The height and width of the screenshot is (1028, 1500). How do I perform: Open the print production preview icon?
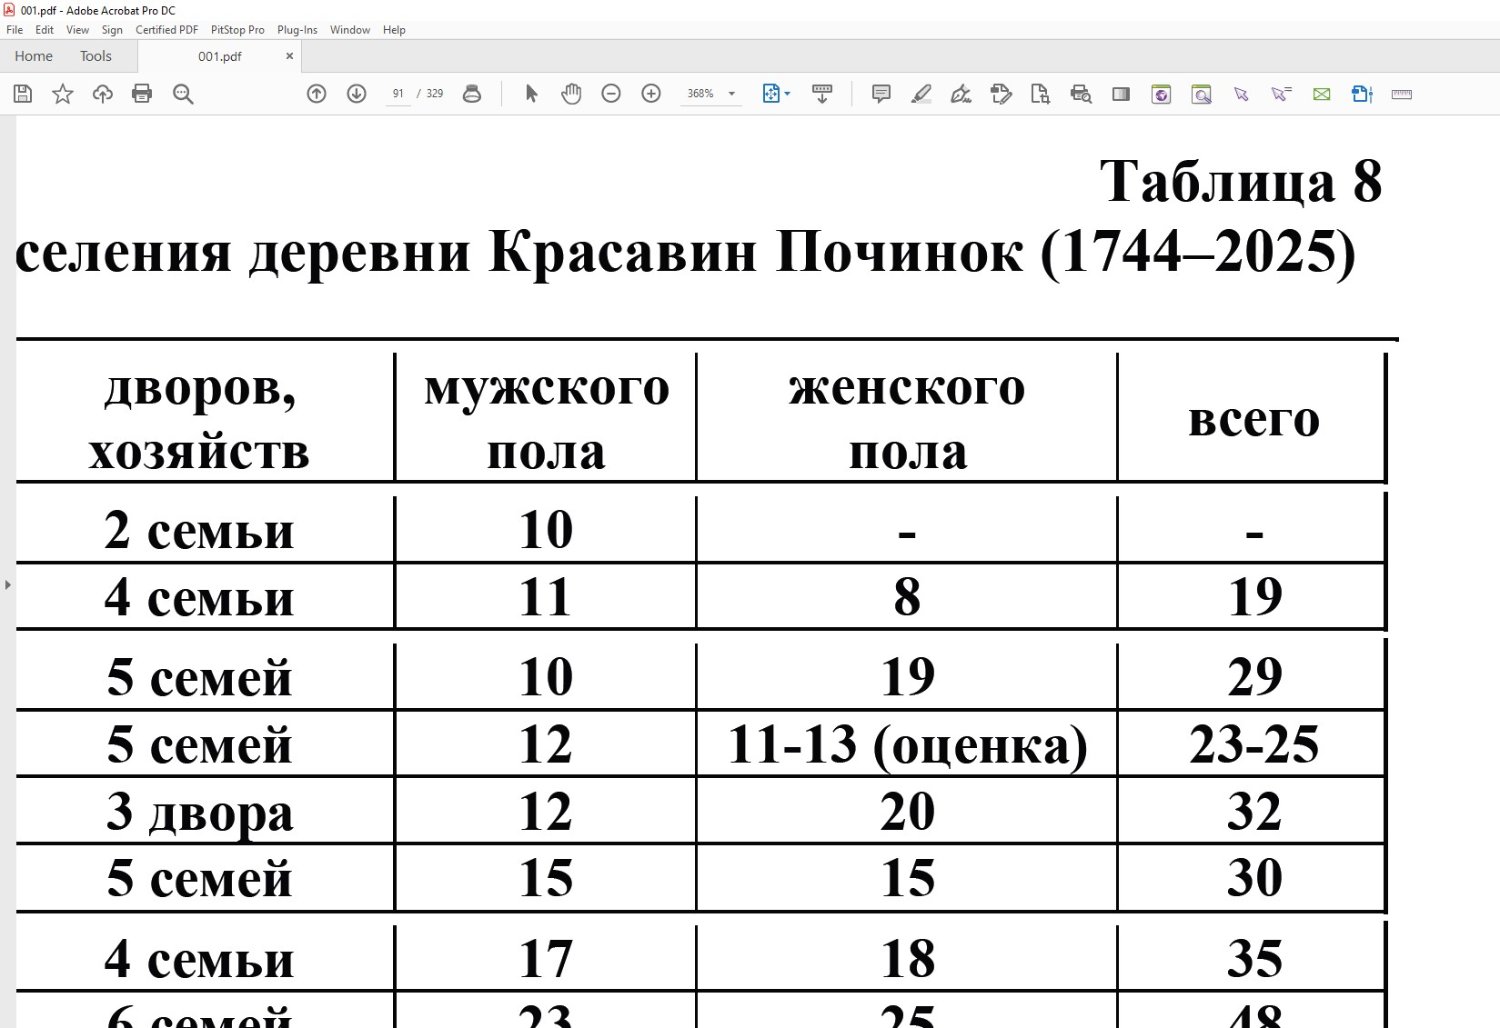click(x=1081, y=94)
